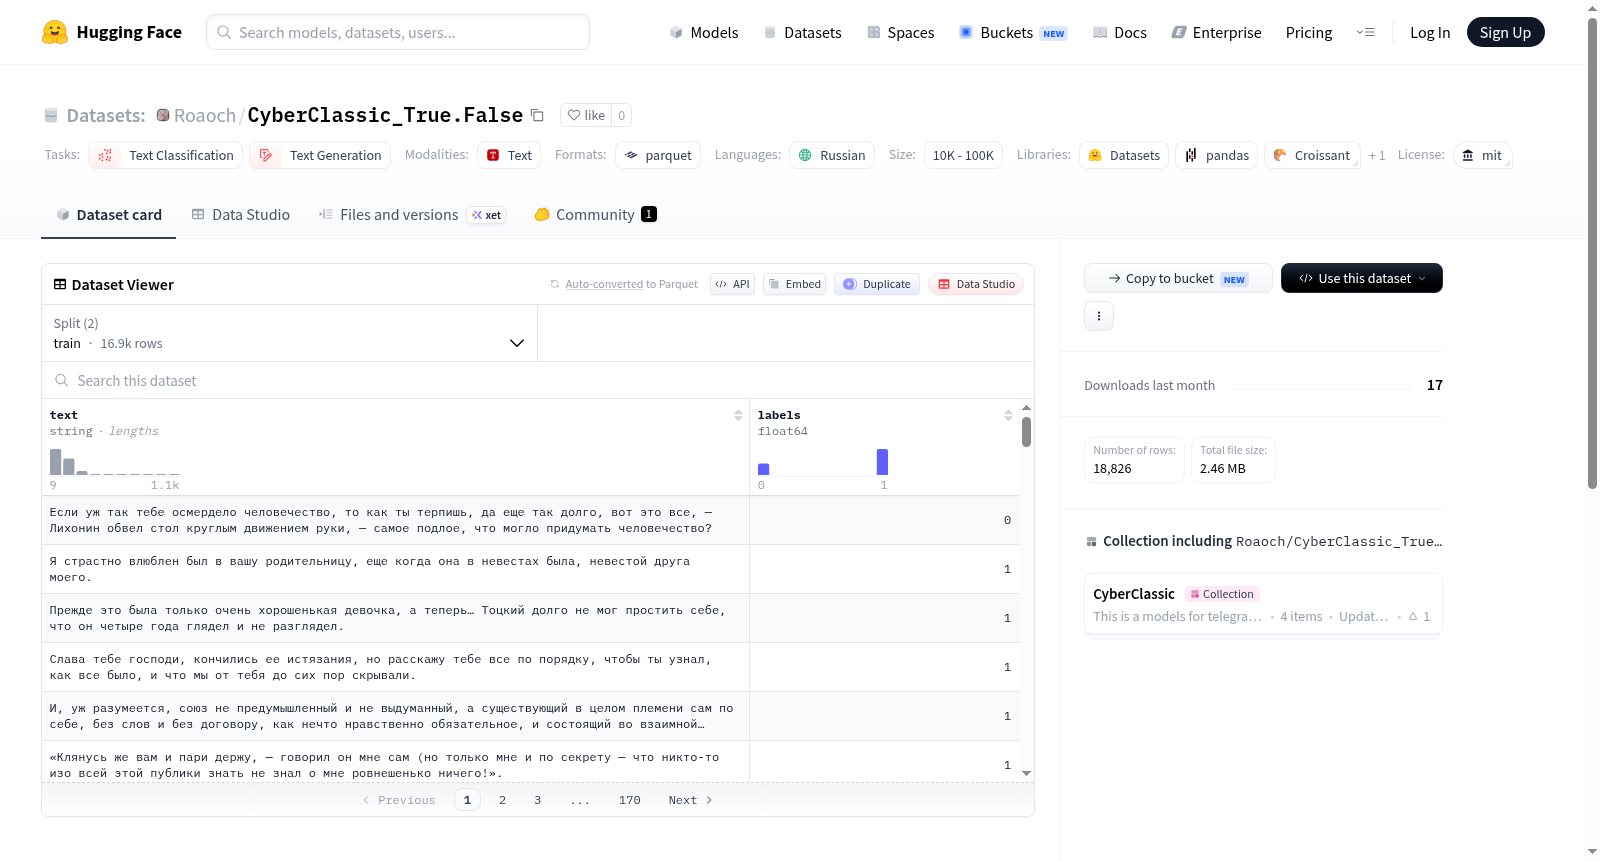
Task: Click the Embed button
Action: [x=794, y=284]
